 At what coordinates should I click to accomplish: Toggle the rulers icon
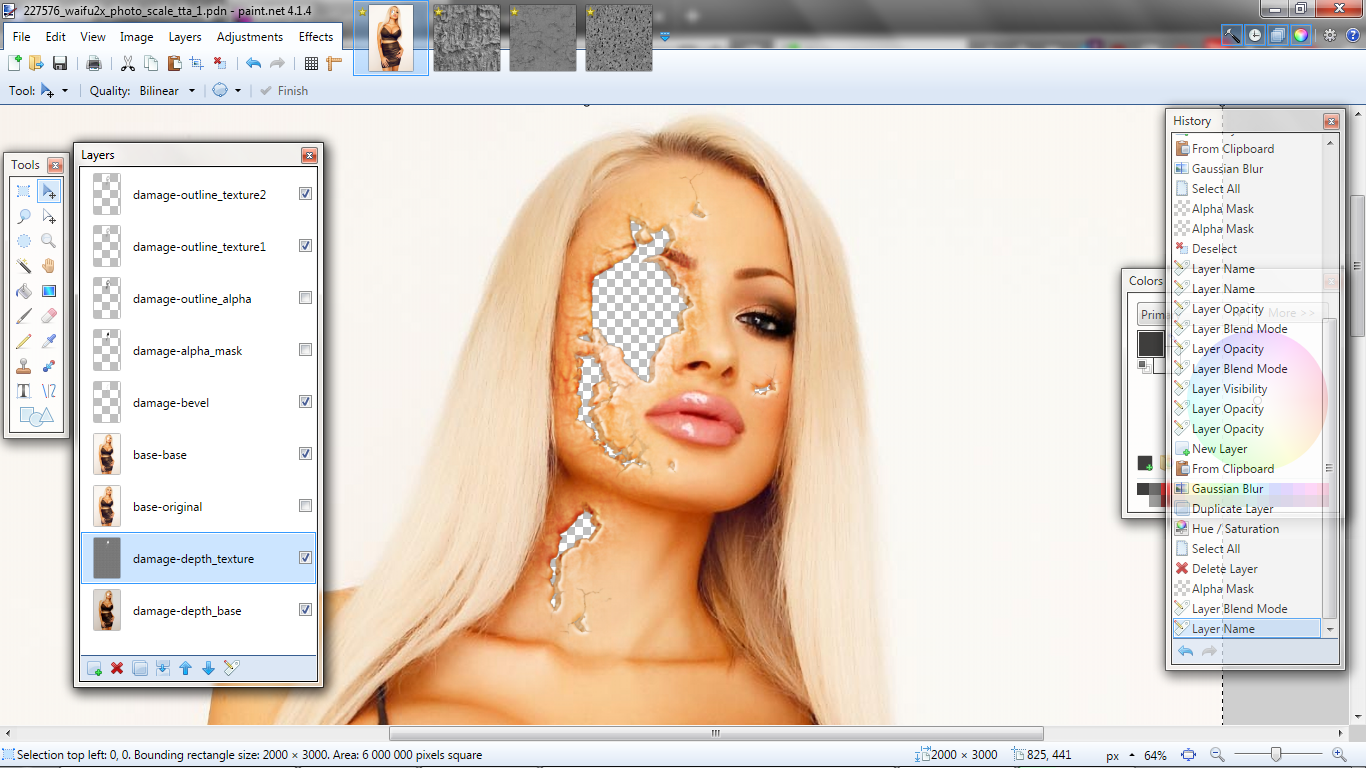pos(334,63)
